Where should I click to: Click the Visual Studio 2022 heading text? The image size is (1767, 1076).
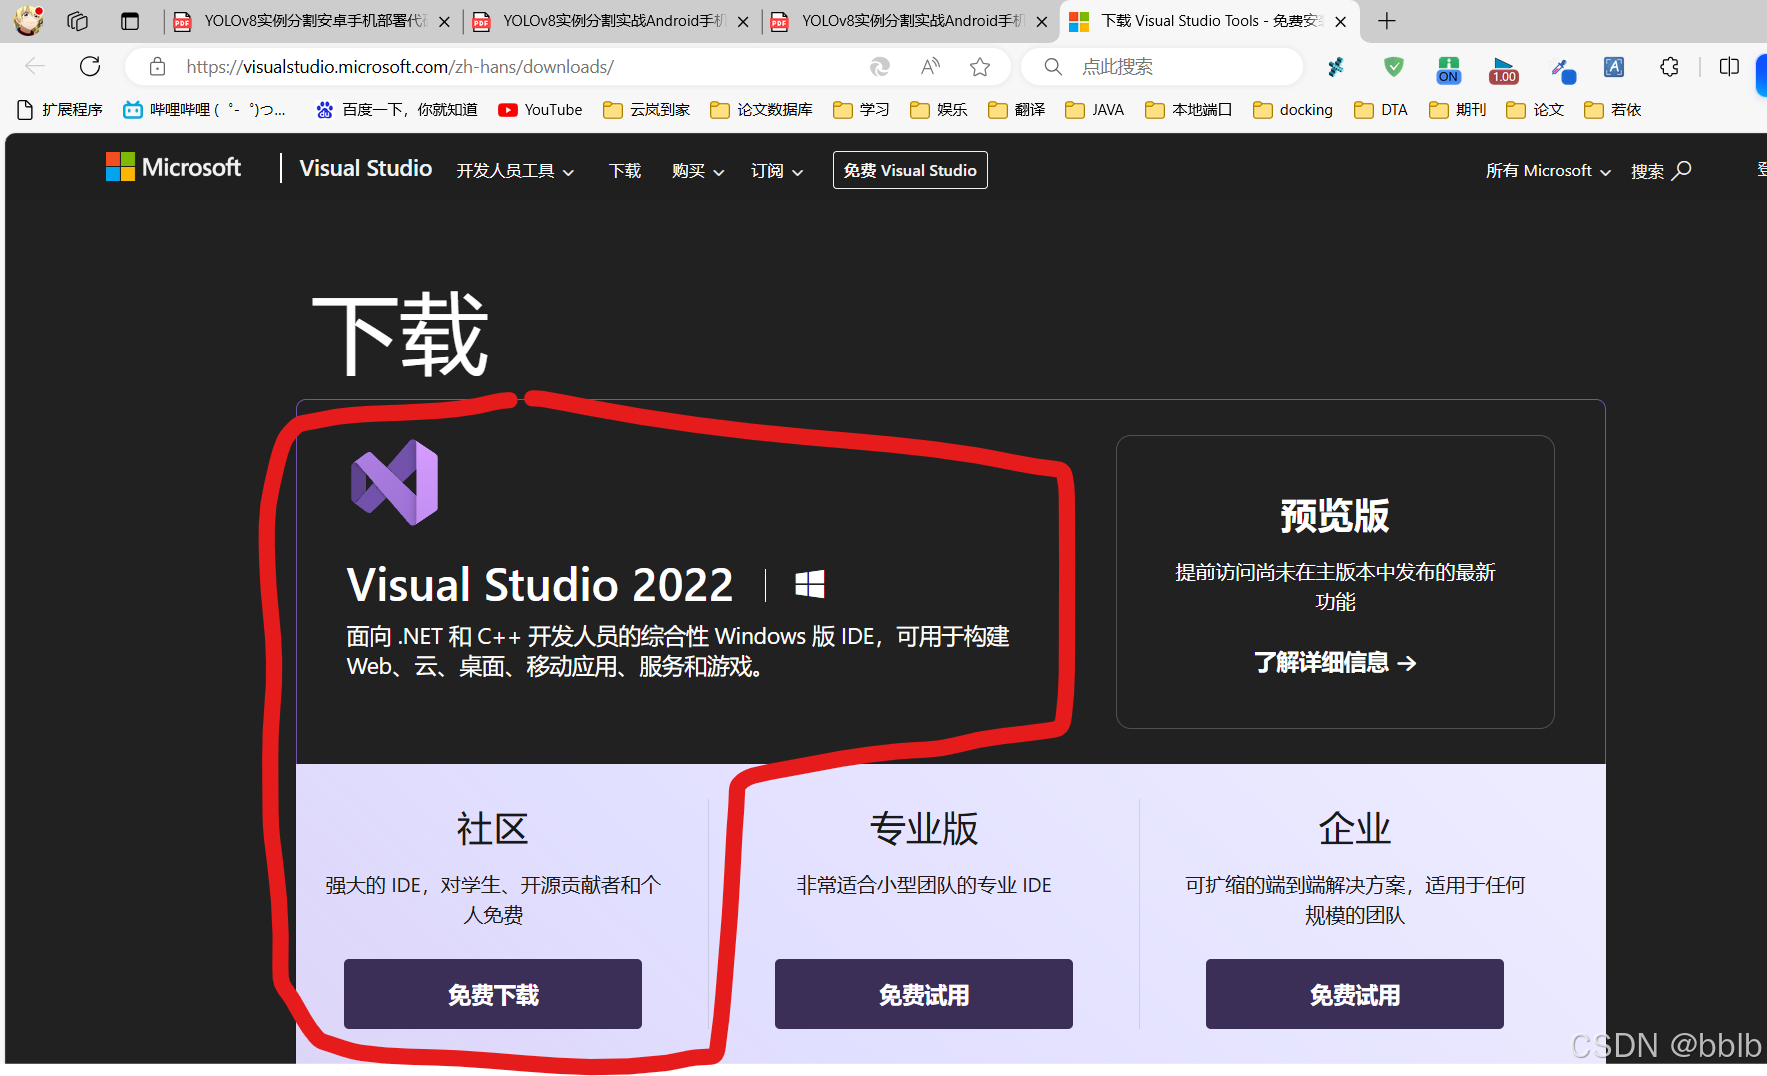(540, 585)
